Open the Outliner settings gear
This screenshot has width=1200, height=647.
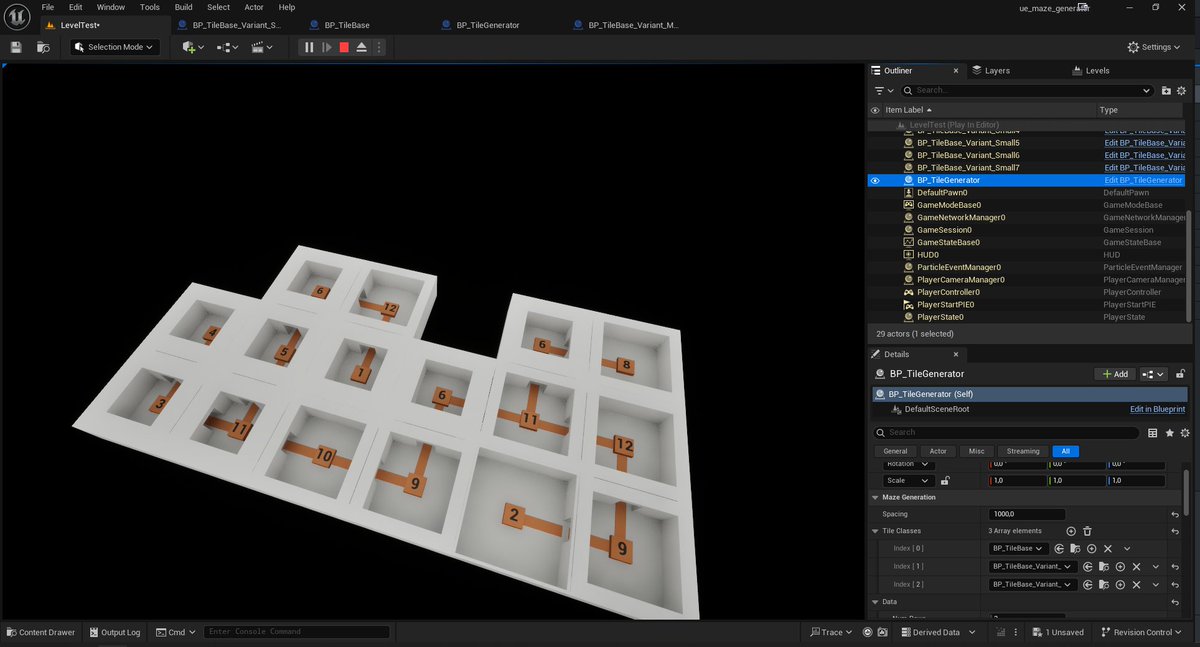coord(1181,90)
